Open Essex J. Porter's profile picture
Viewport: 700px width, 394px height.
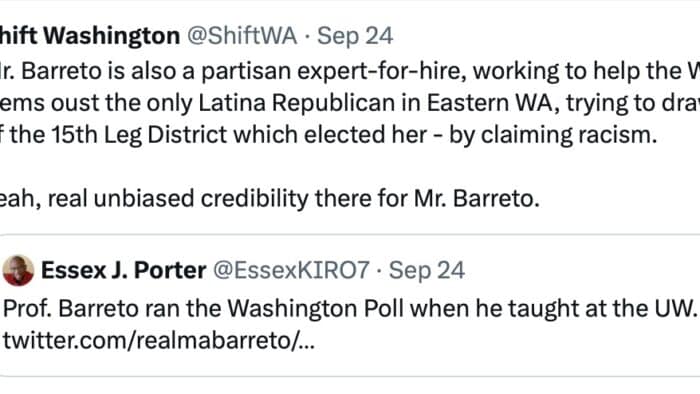click(18, 270)
